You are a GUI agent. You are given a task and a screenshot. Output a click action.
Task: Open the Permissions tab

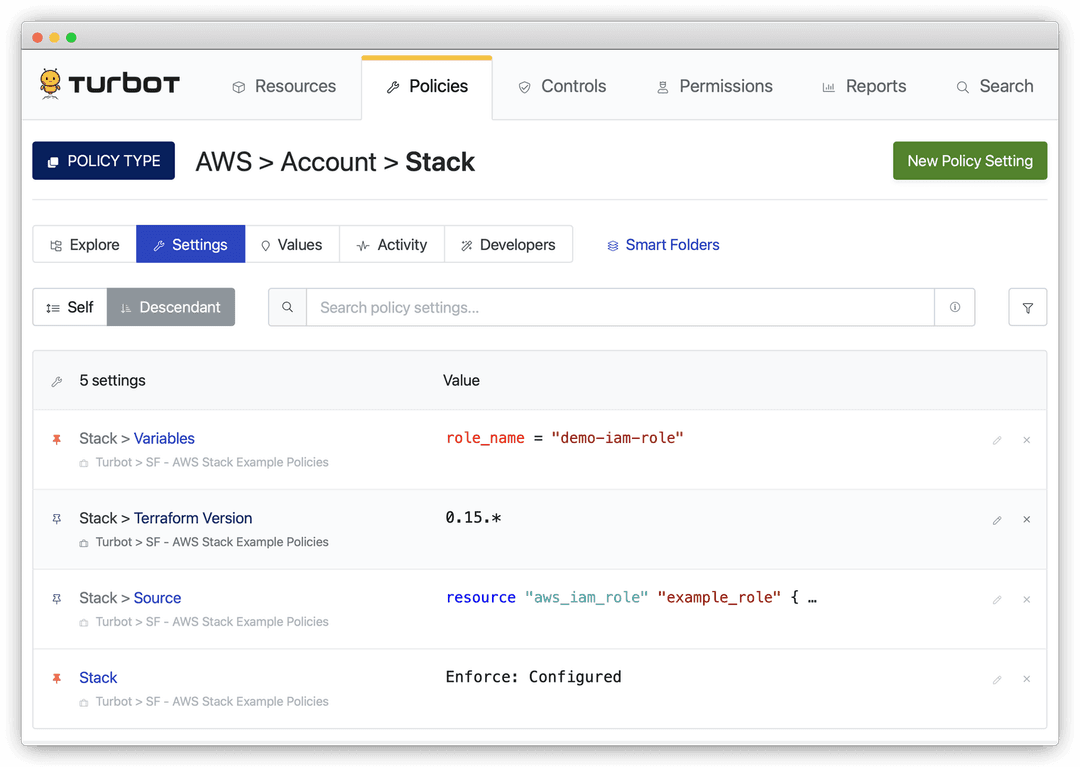[714, 86]
